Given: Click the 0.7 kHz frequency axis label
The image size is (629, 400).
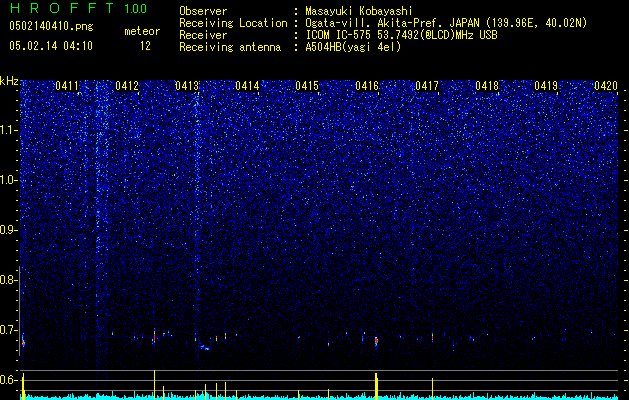Looking at the screenshot, I should coord(8,330).
